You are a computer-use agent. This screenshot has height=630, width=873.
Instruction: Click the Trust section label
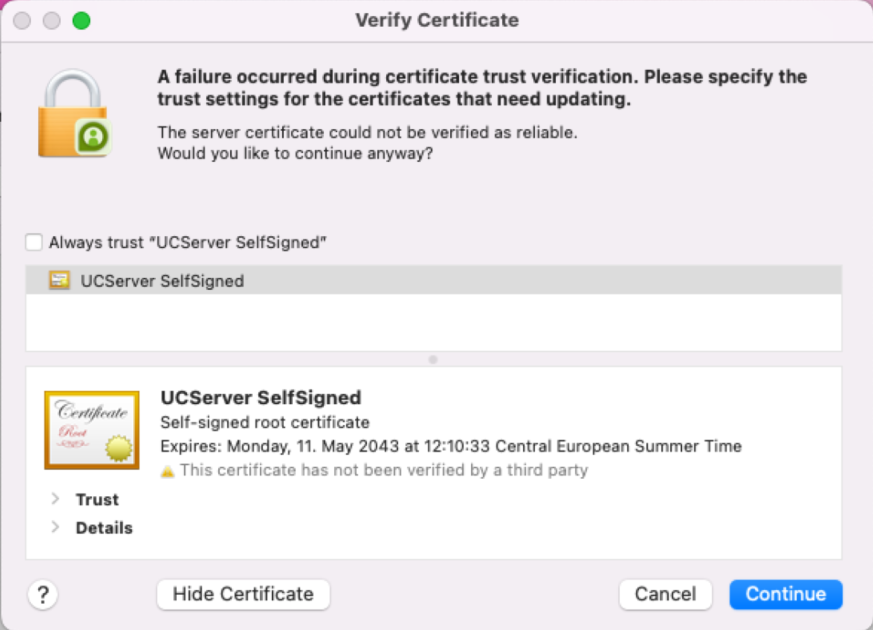pos(97,499)
